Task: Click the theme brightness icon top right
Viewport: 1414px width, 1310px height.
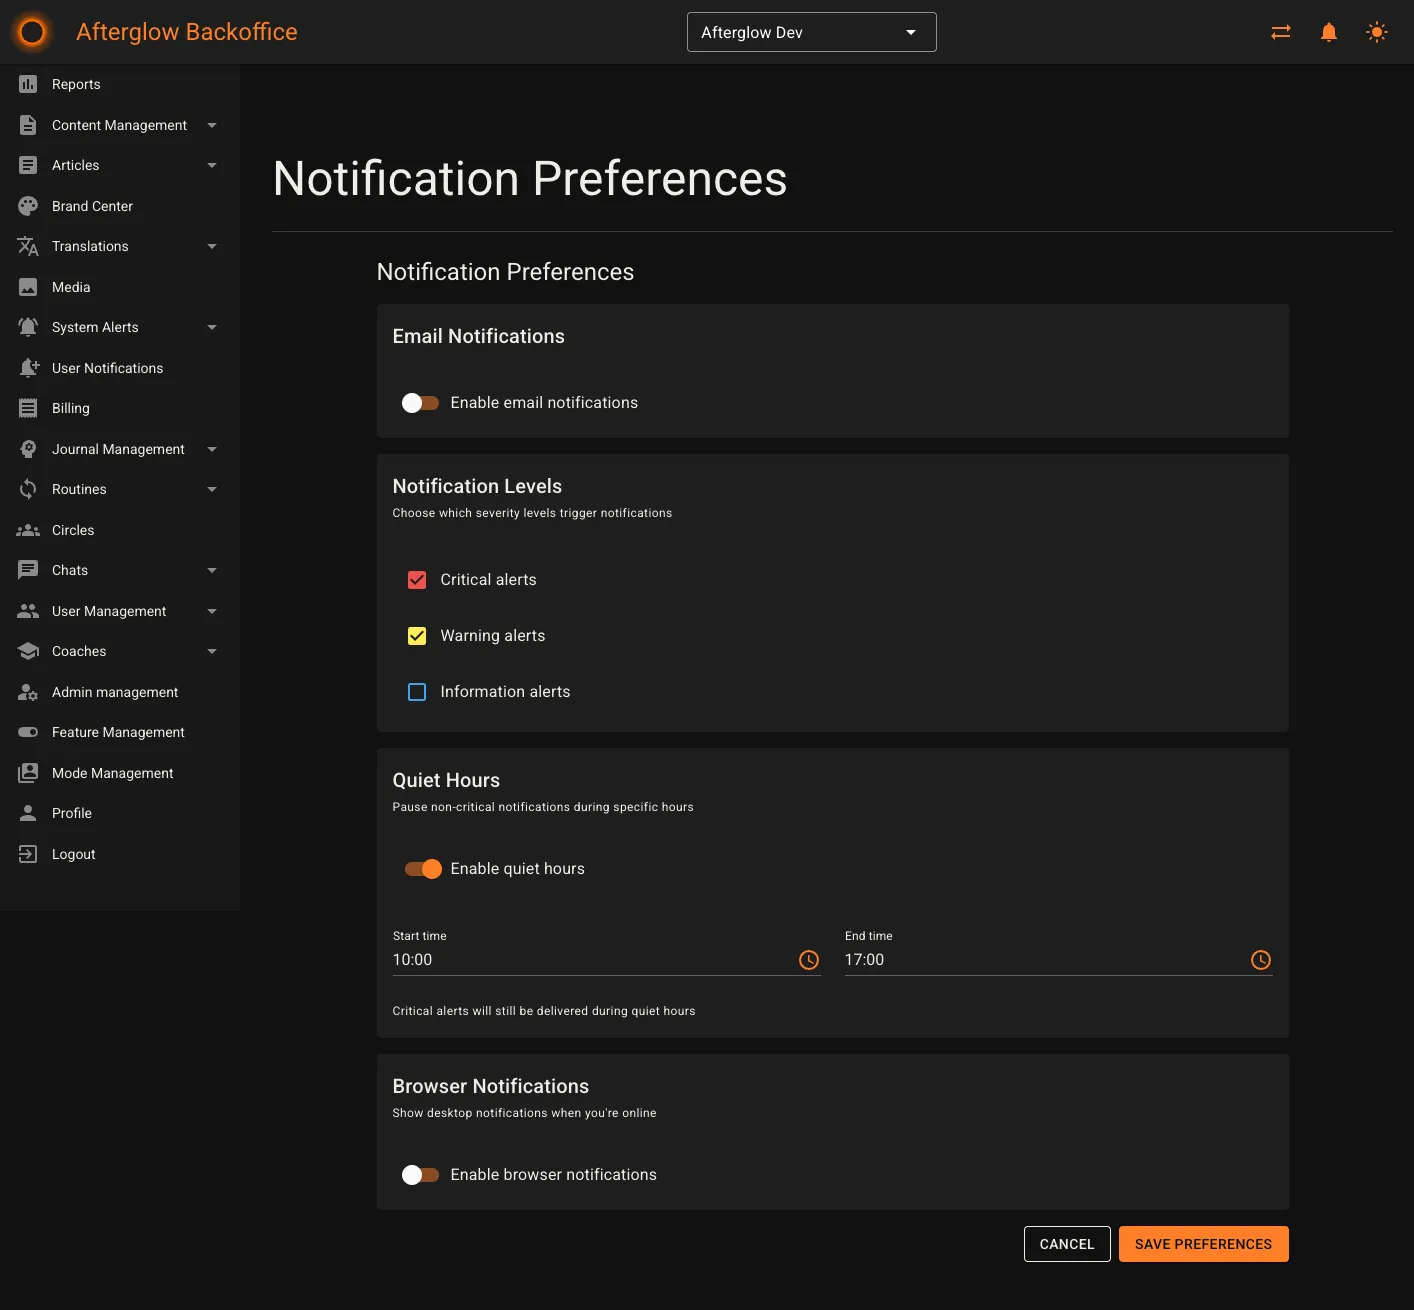Action: coord(1377,31)
